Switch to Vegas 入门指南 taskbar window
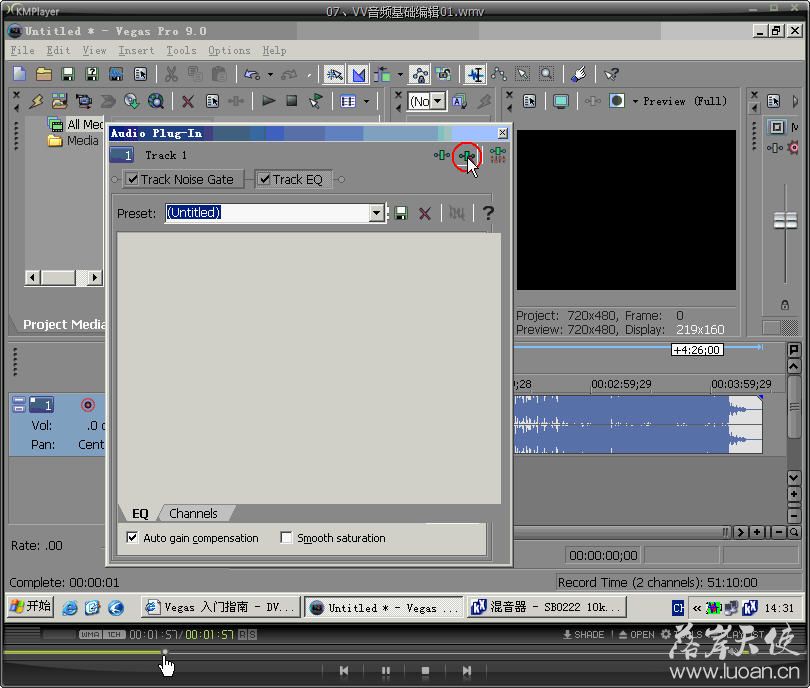 [x=221, y=607]
